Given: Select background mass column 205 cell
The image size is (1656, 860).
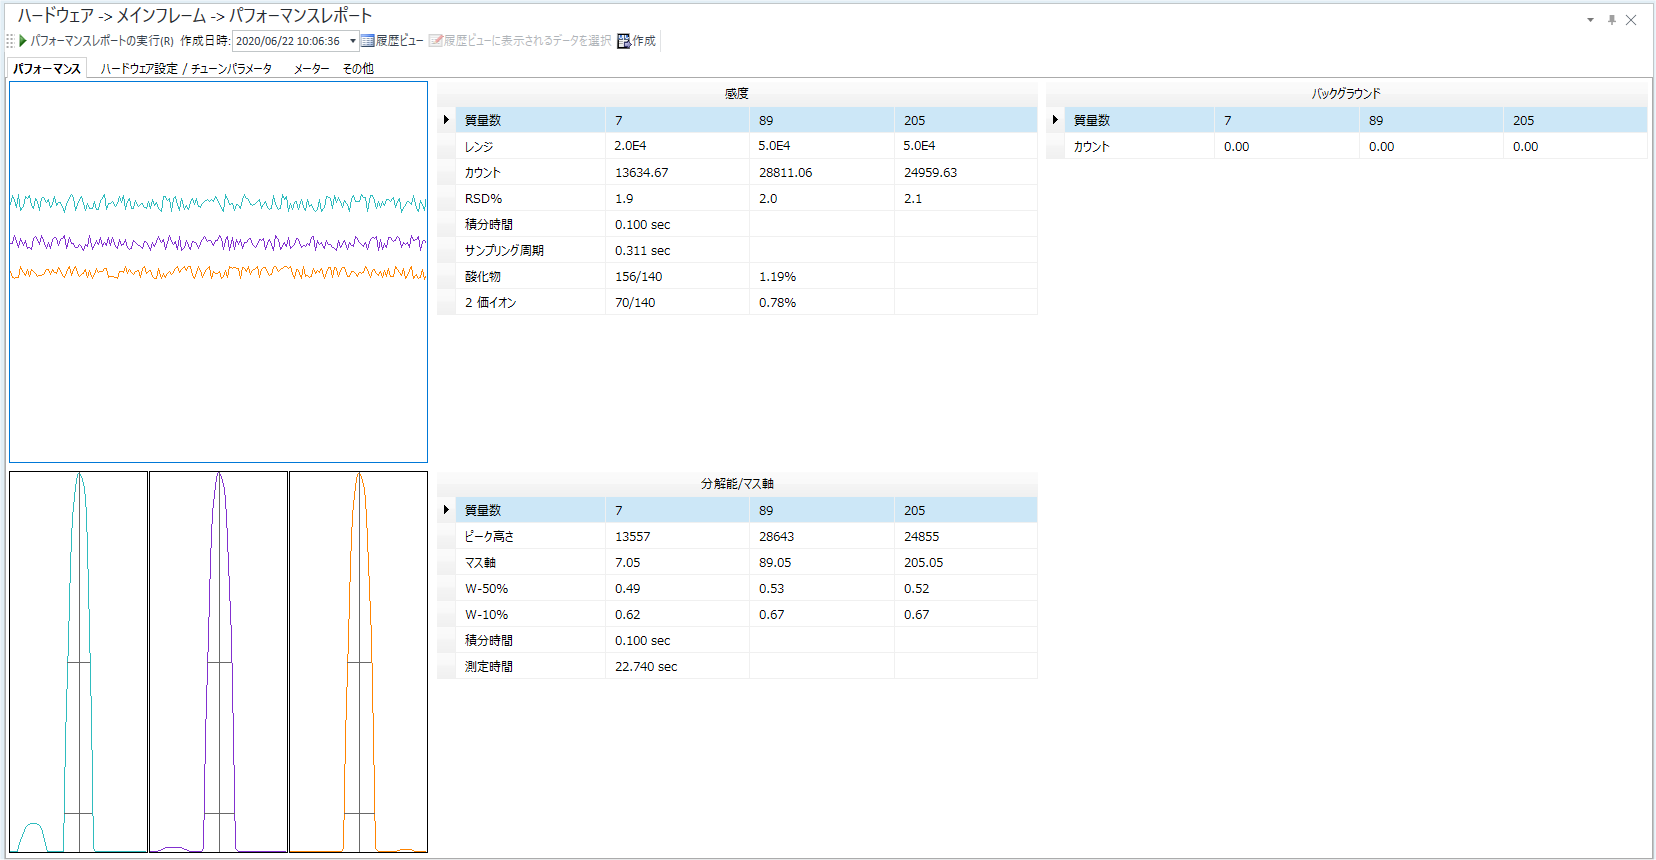Looking at the screenshot, I should click(1575, 120).
